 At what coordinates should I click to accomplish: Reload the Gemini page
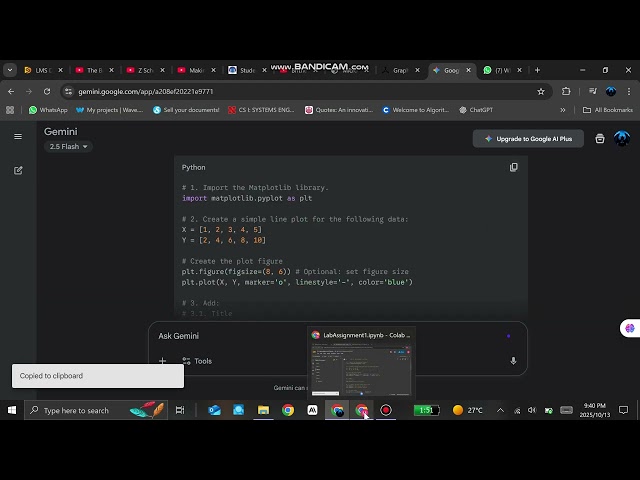click(47, 91)
